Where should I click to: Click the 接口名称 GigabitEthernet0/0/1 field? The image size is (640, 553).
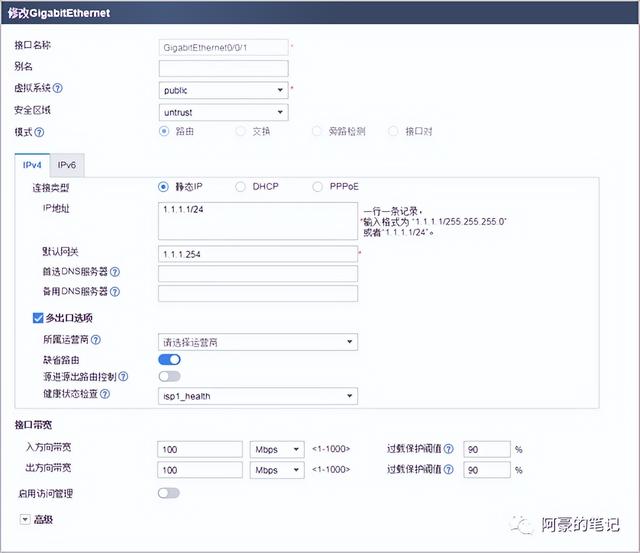tap(223, 47)
